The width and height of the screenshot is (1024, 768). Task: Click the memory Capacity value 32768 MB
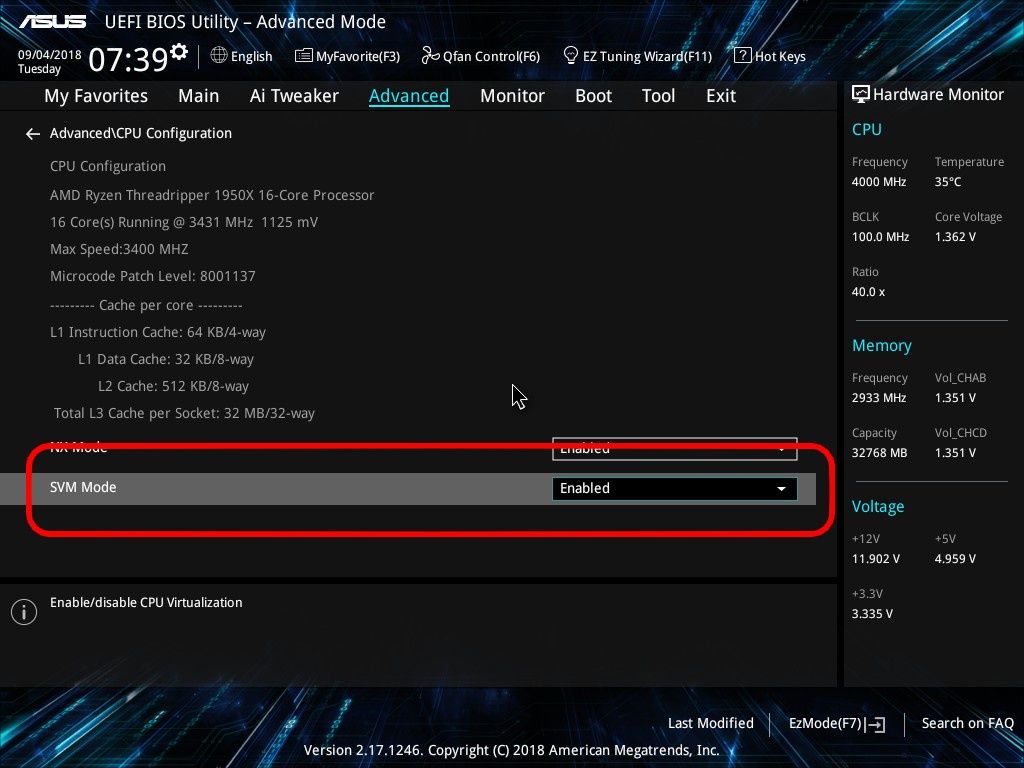coord(879,453)
